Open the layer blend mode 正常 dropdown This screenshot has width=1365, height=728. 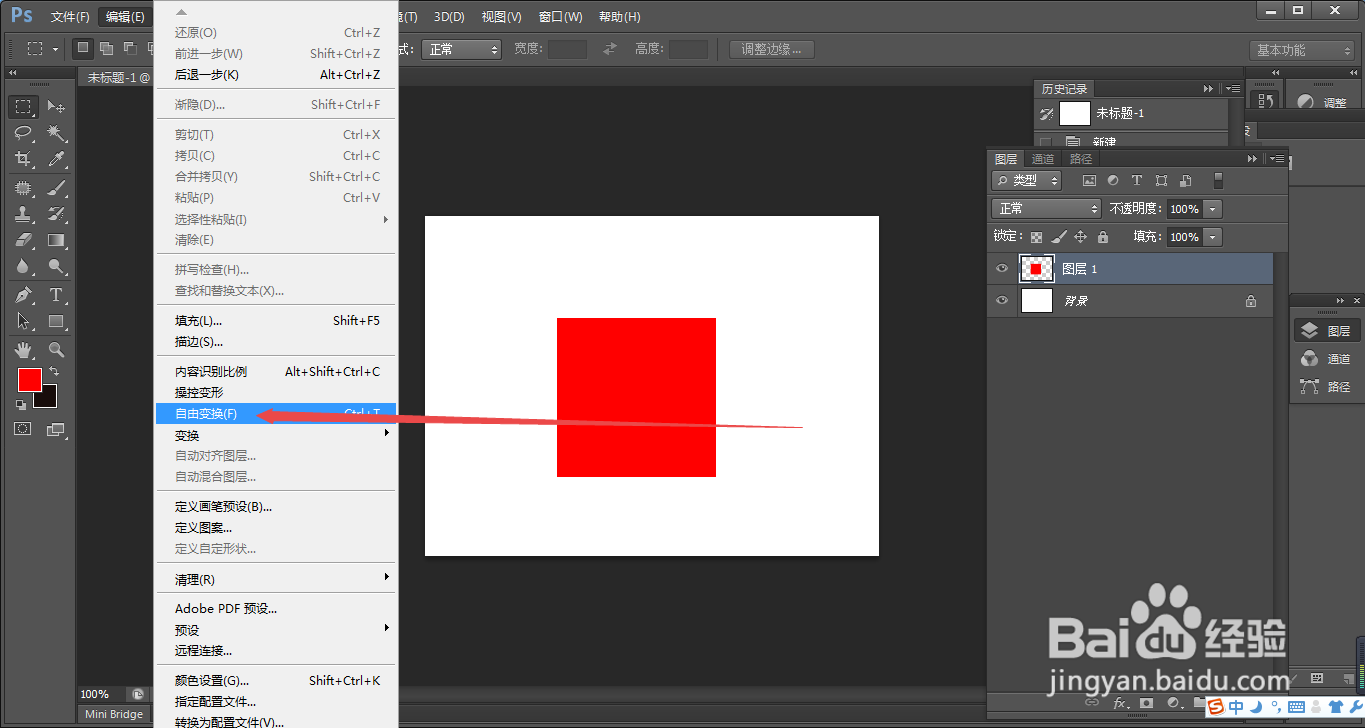(1046, 209)
